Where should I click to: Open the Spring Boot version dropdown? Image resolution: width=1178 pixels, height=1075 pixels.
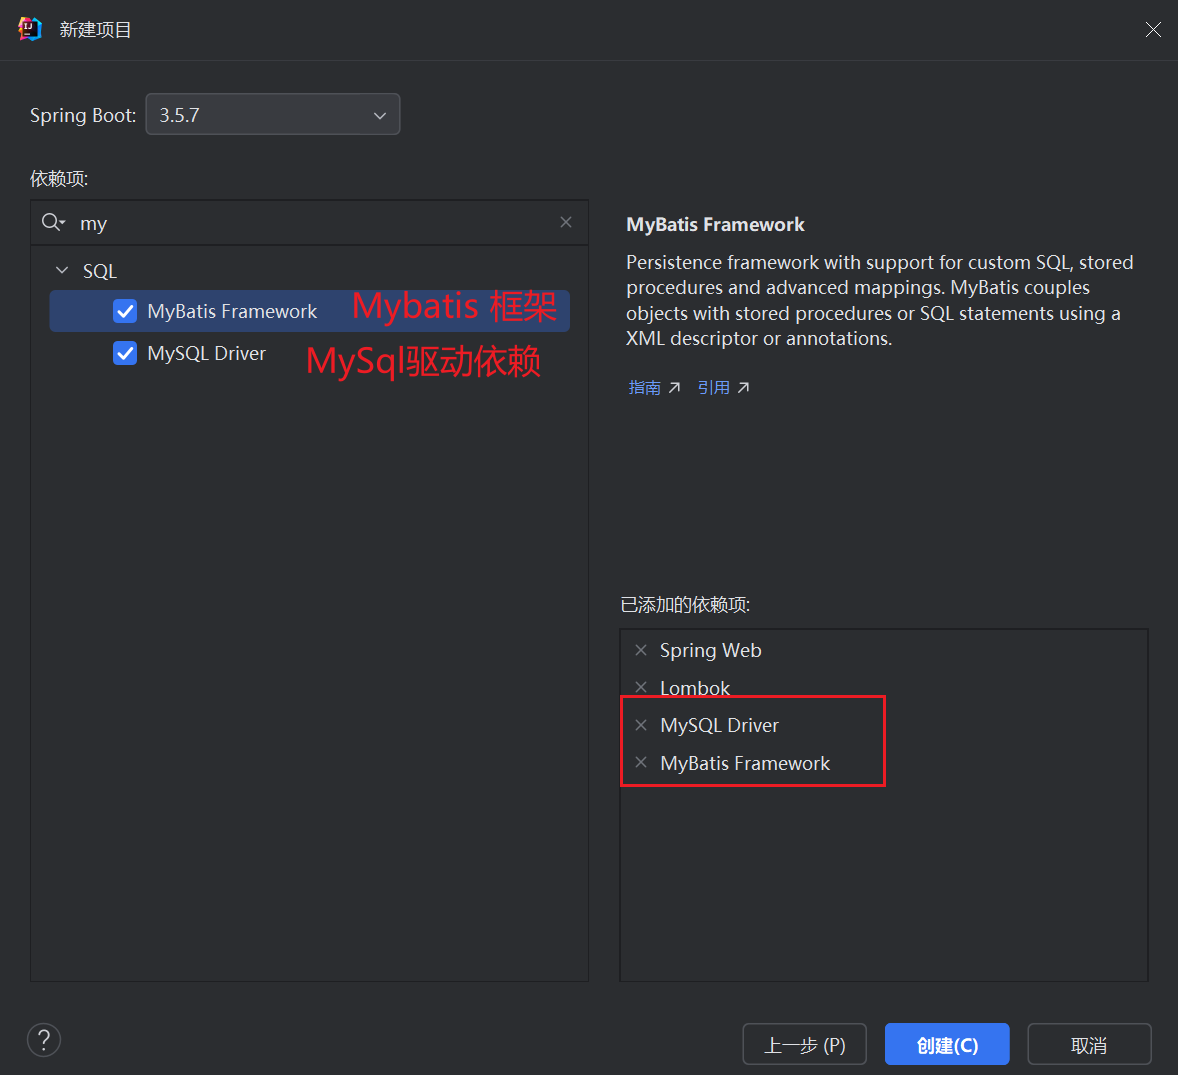pos(272,114)
